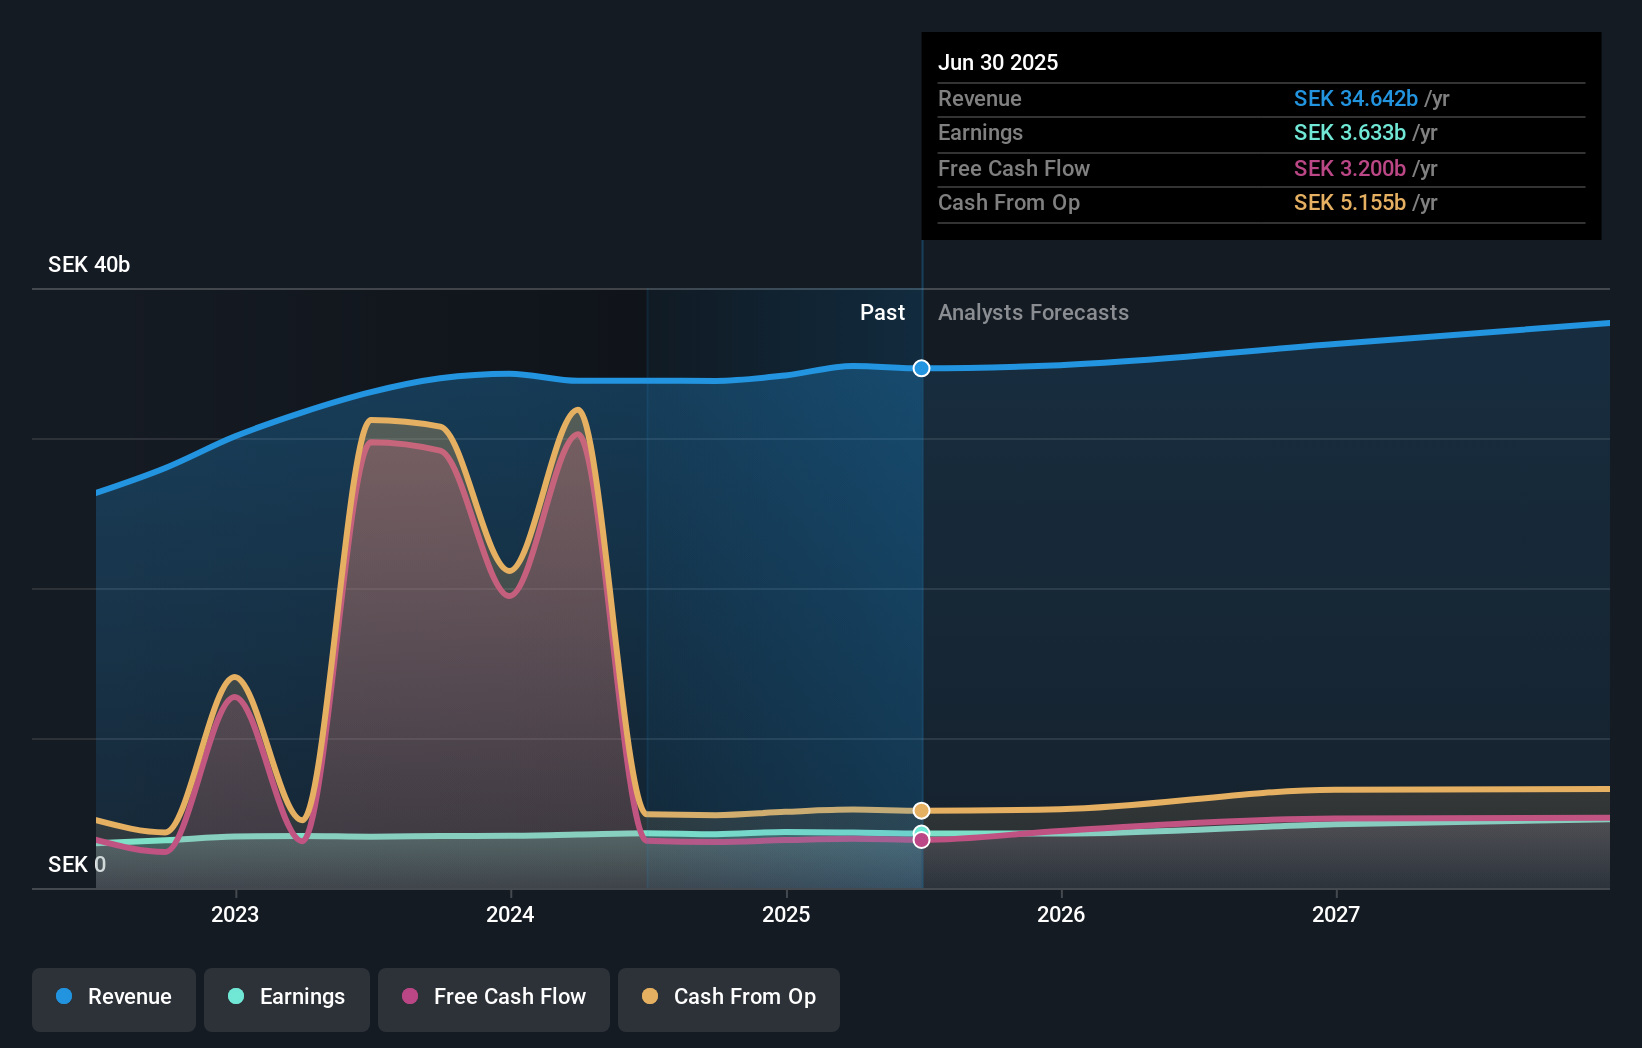The image size is (1642, 1048).
Task: Toggle the Free Cash Flow legend button
Action: (494, 999)
